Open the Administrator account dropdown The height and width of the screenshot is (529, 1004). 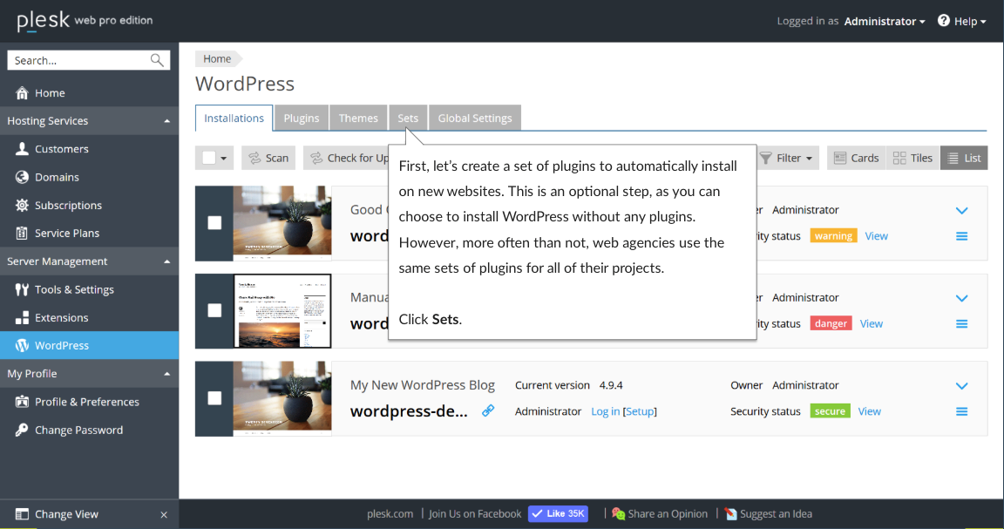click(884, 21)
